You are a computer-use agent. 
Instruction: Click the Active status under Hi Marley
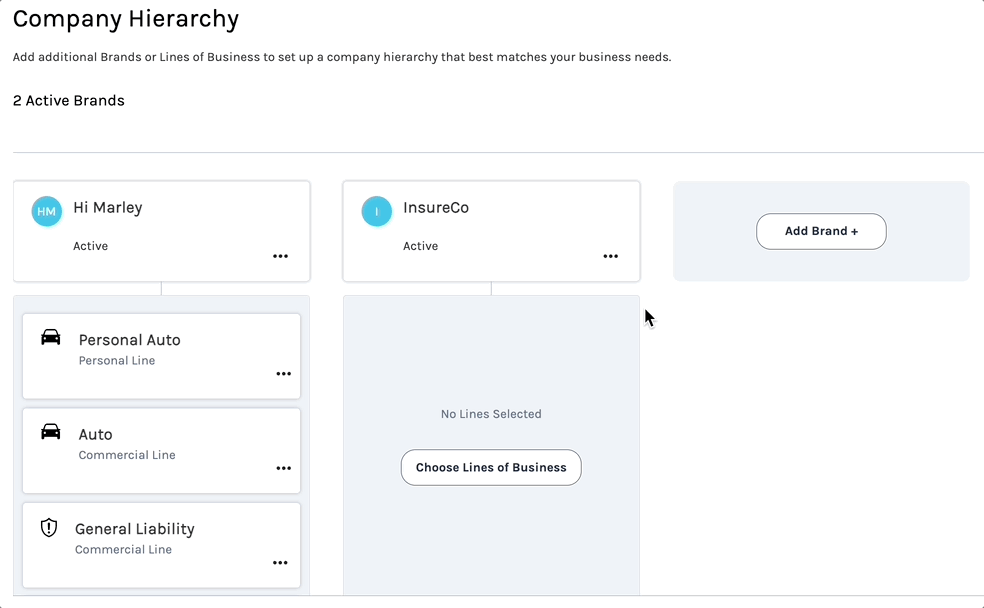tap(91, 246)
